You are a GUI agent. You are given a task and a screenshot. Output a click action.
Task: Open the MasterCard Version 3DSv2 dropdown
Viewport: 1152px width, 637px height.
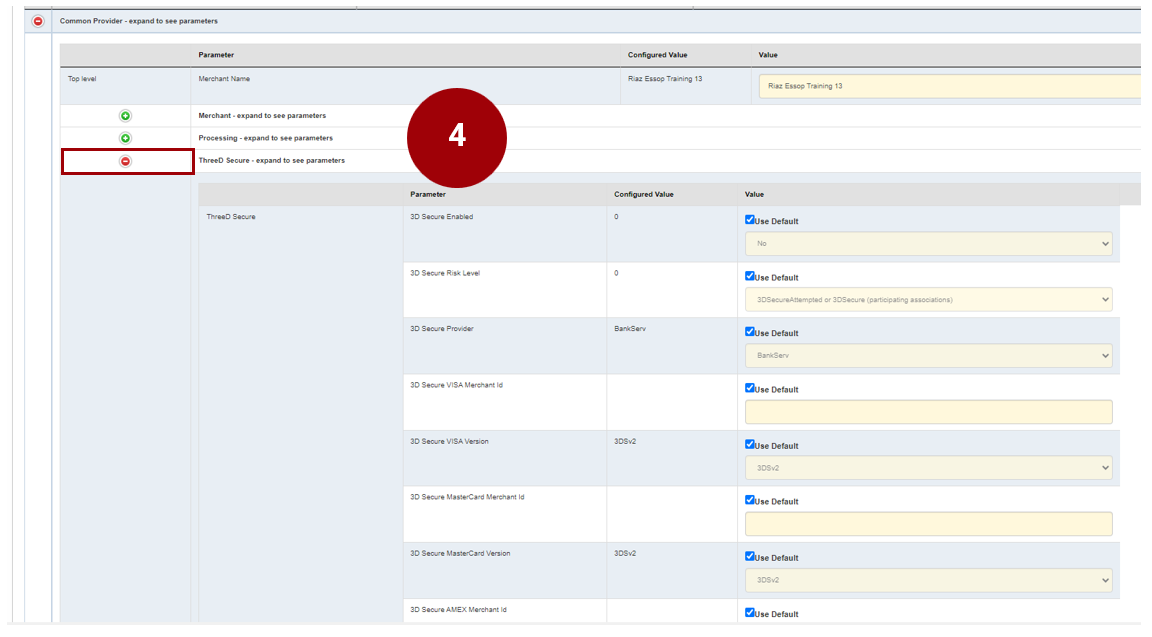pyautogui.click(x=929, y=580)
